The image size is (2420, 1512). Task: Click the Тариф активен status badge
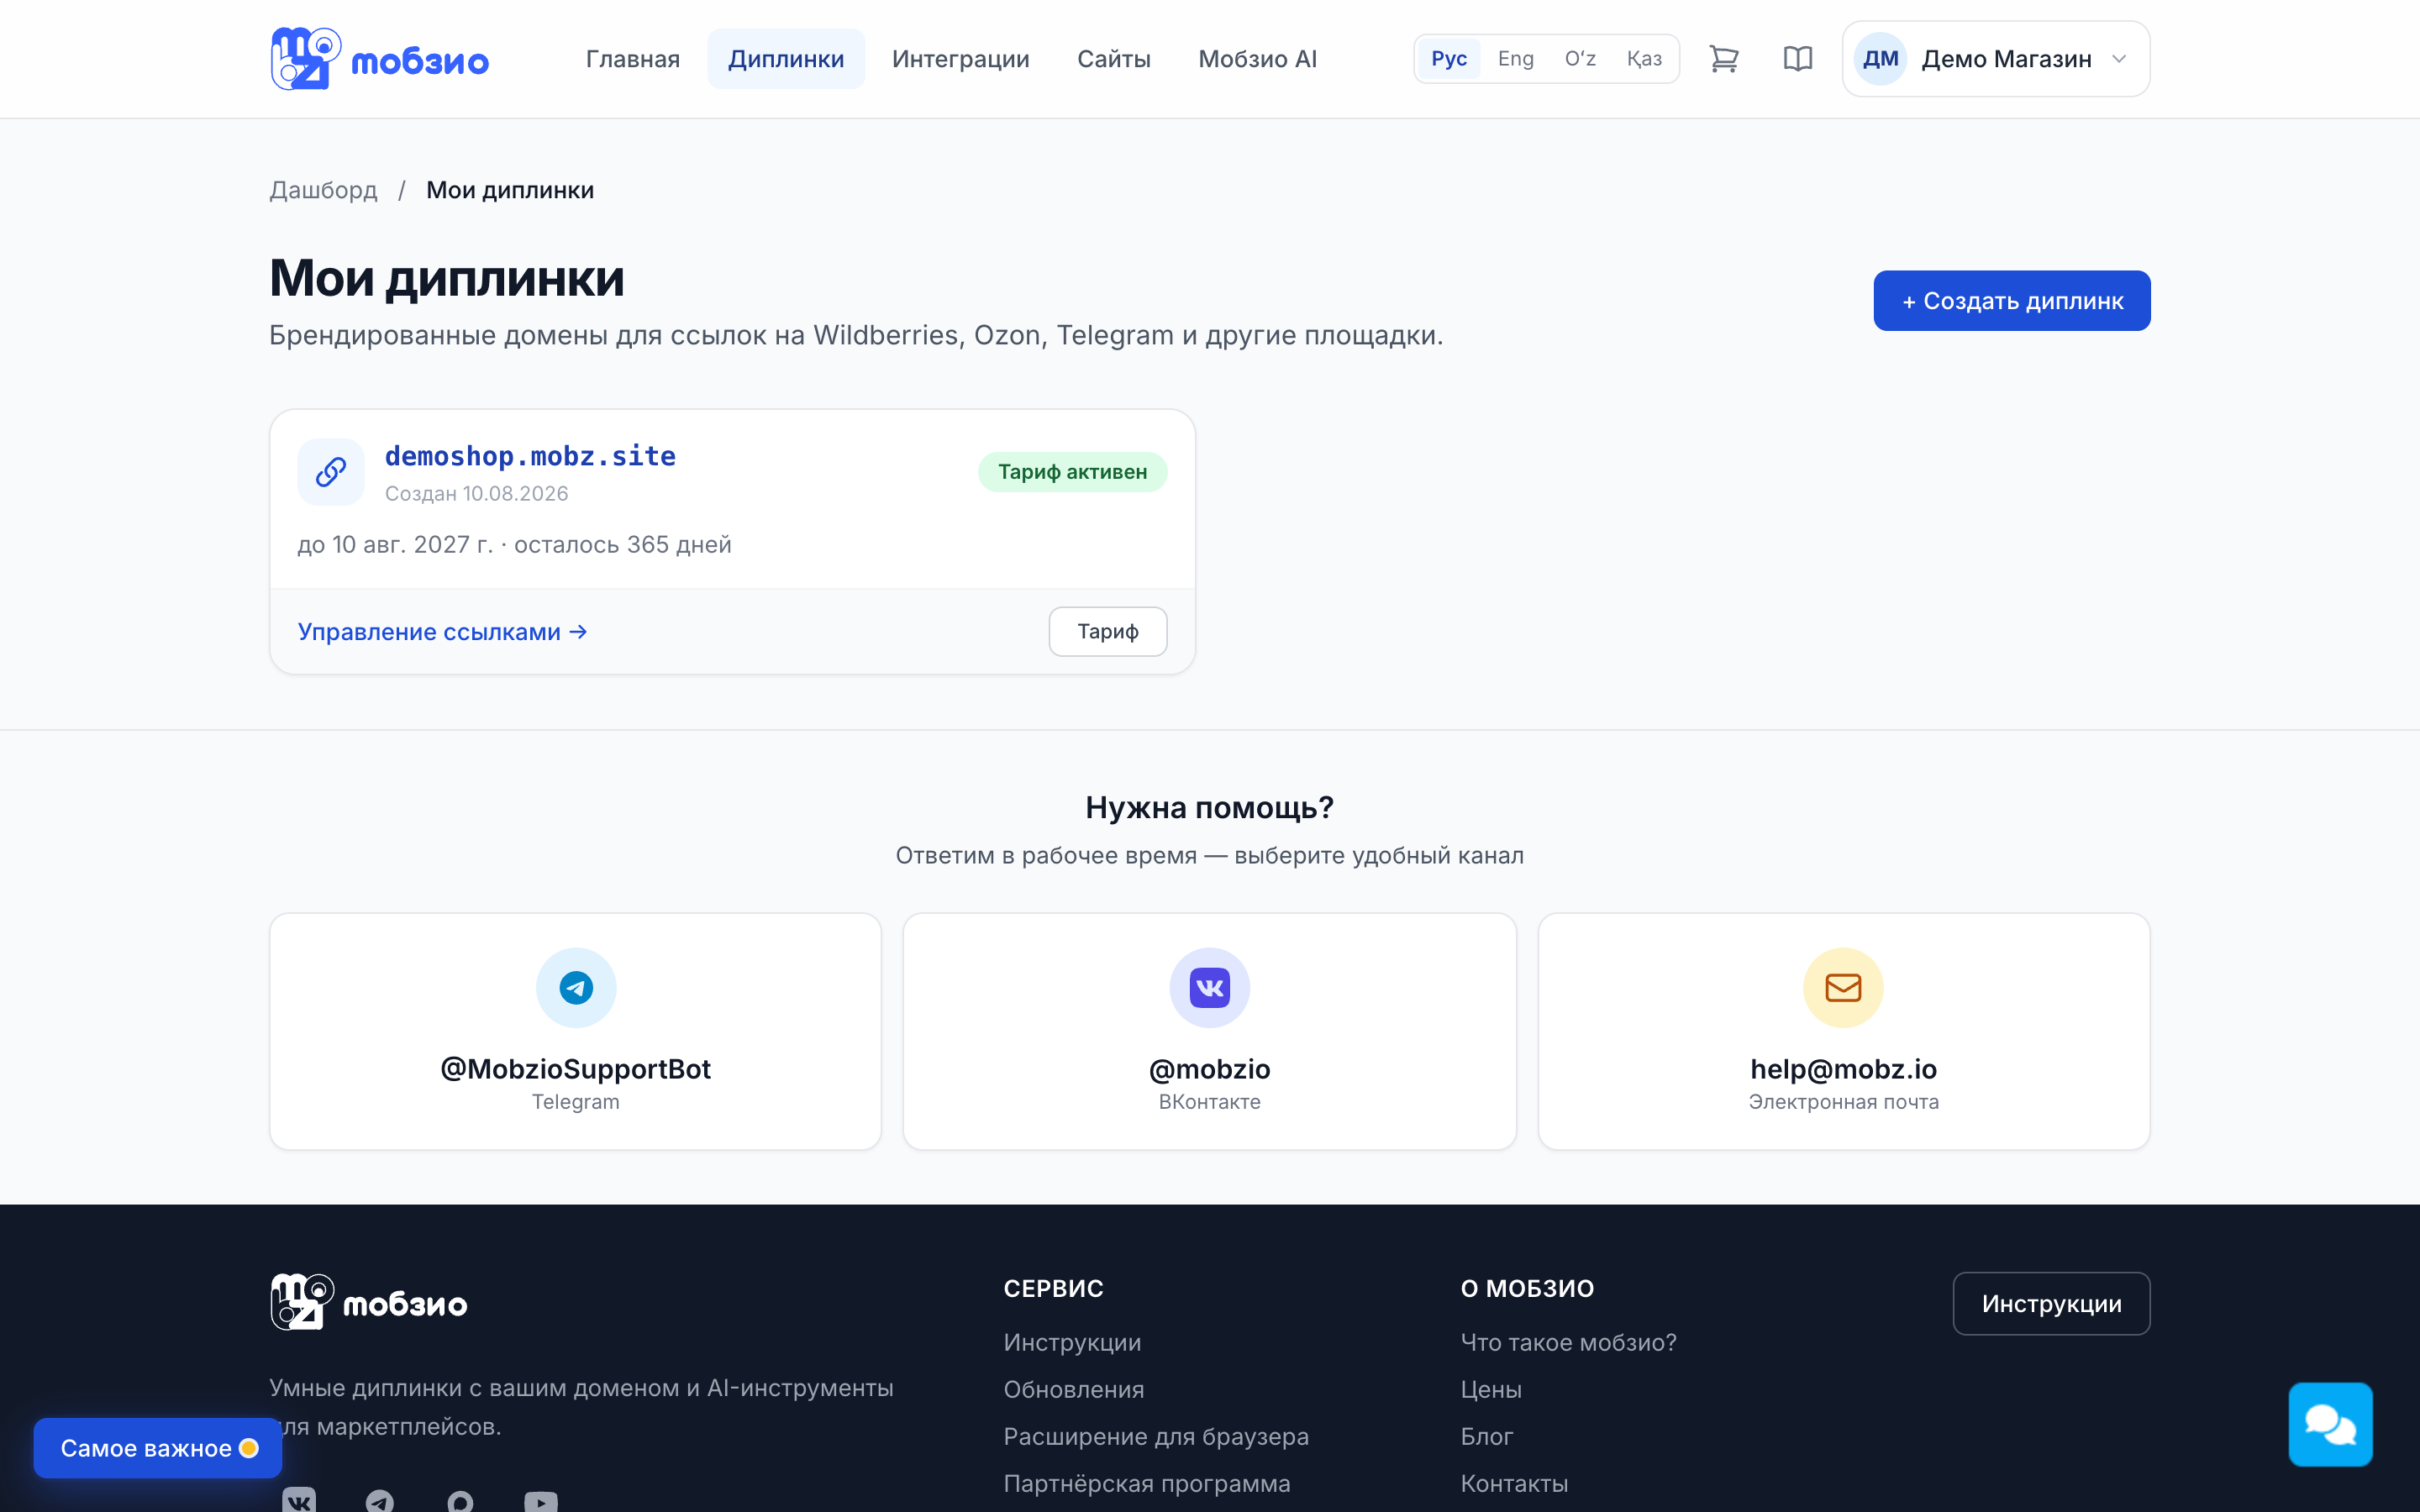point(1072,472)
